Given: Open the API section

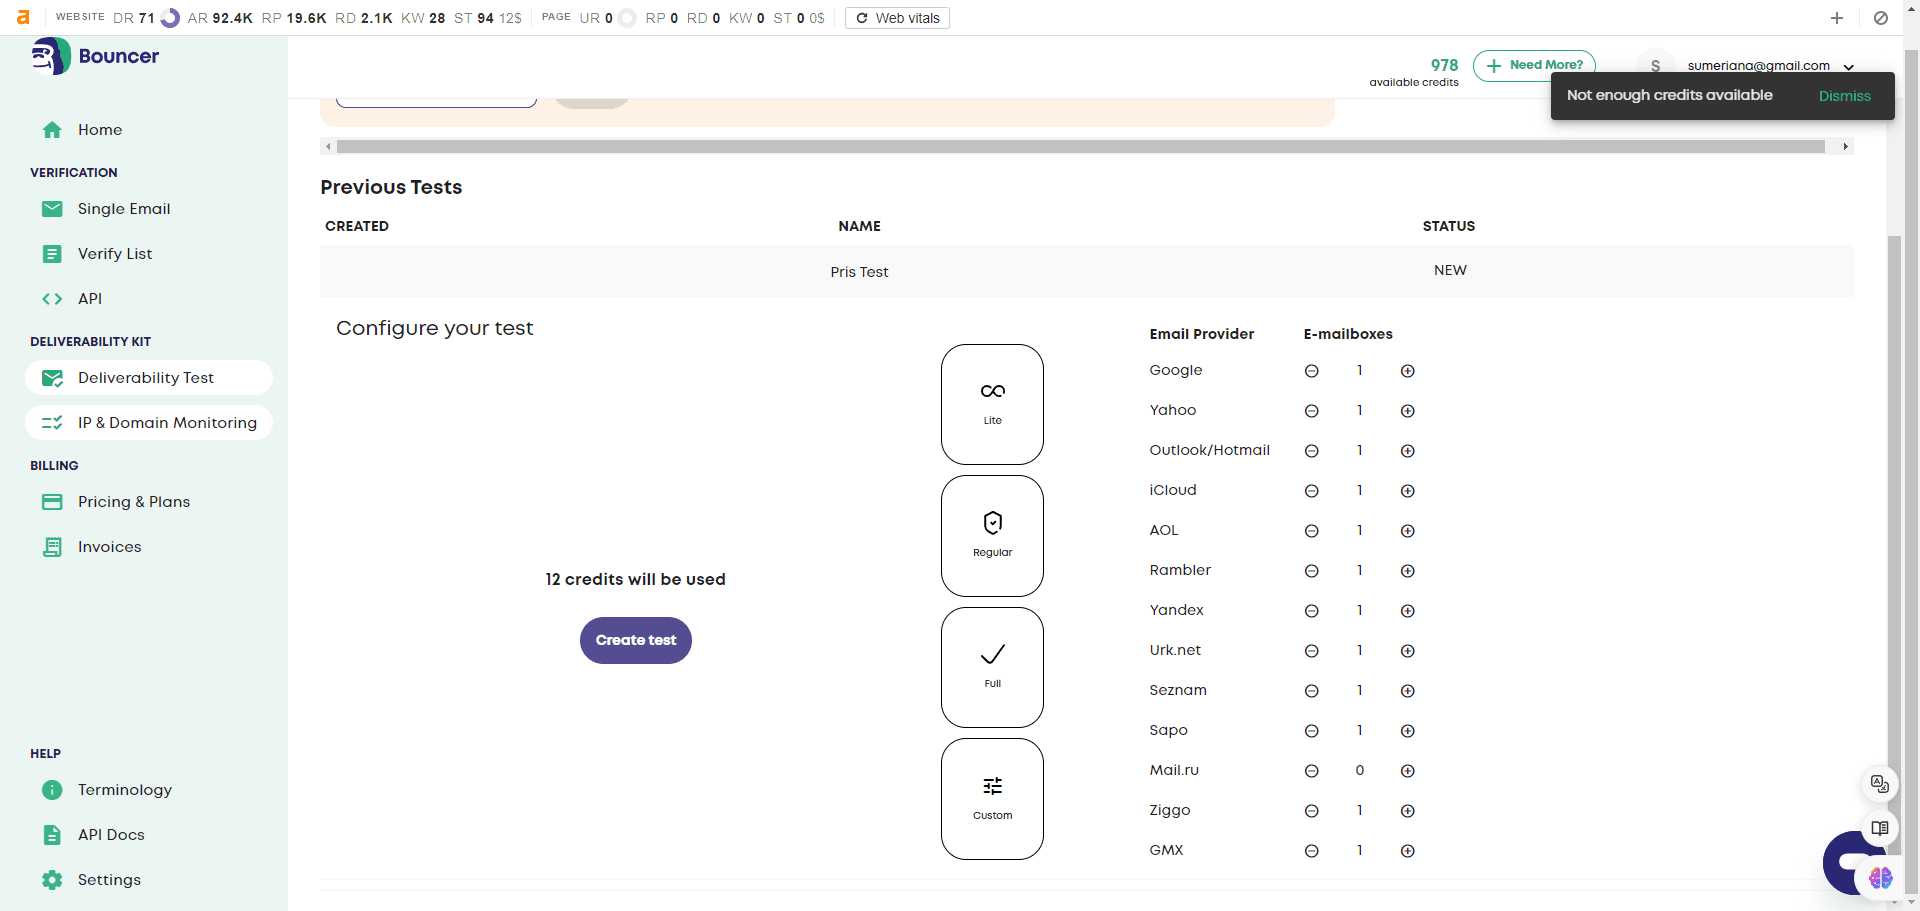Looking at the screenshot, I should tap(90, 299).
